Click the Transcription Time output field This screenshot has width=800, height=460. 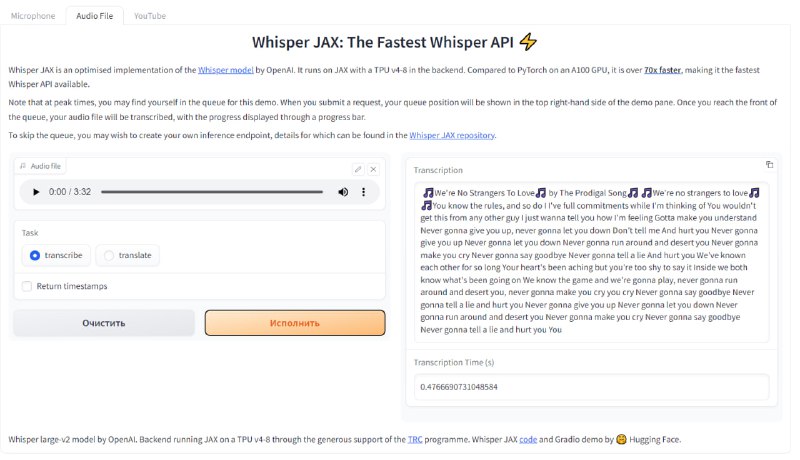pos(591,387)
